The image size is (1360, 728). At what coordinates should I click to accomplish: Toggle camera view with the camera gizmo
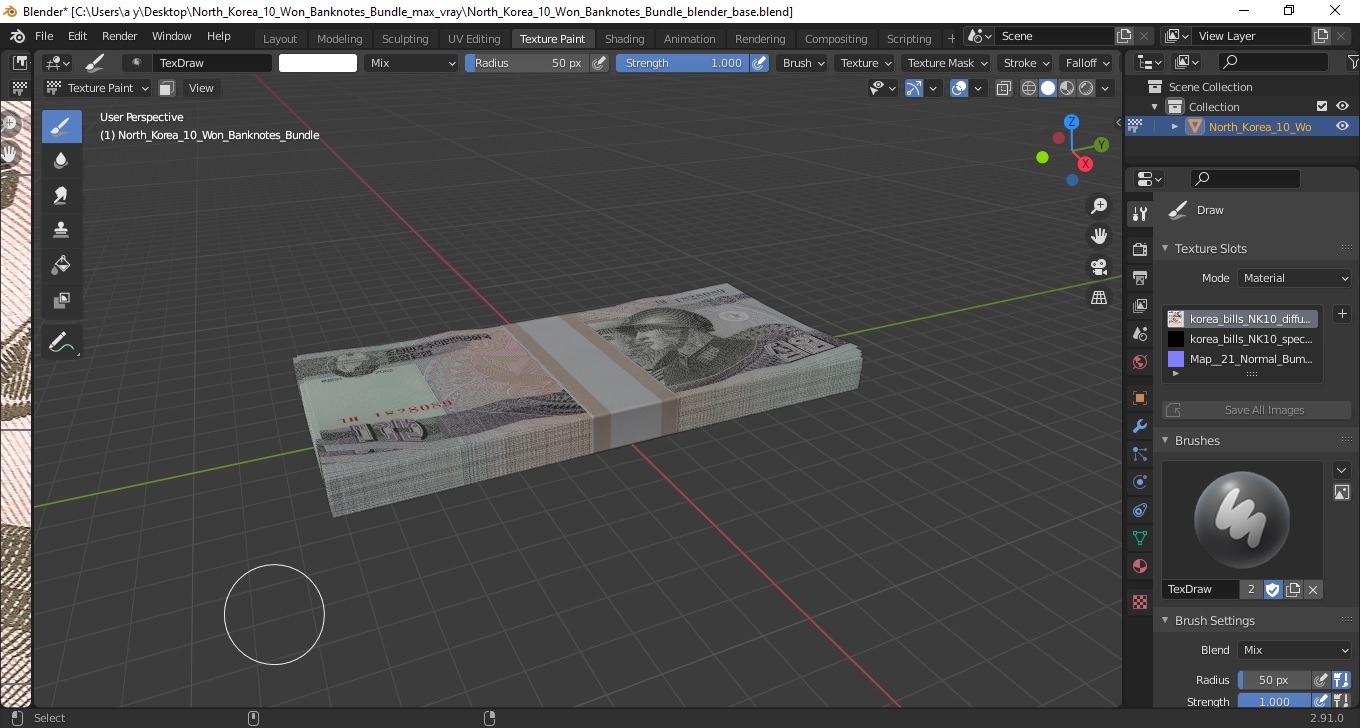[1099, 267]
